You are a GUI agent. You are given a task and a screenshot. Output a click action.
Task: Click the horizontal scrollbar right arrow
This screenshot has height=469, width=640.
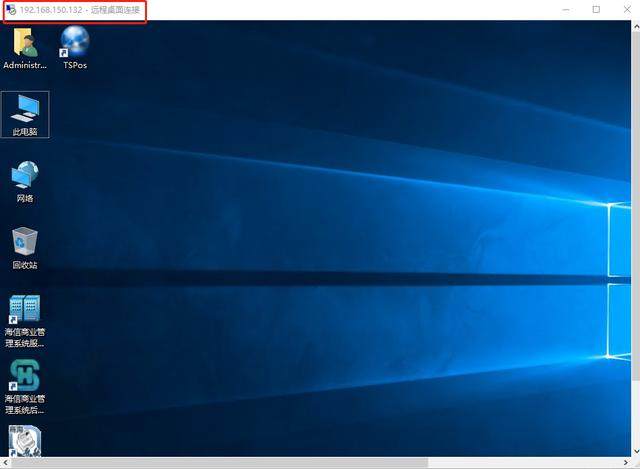(626, 462)
